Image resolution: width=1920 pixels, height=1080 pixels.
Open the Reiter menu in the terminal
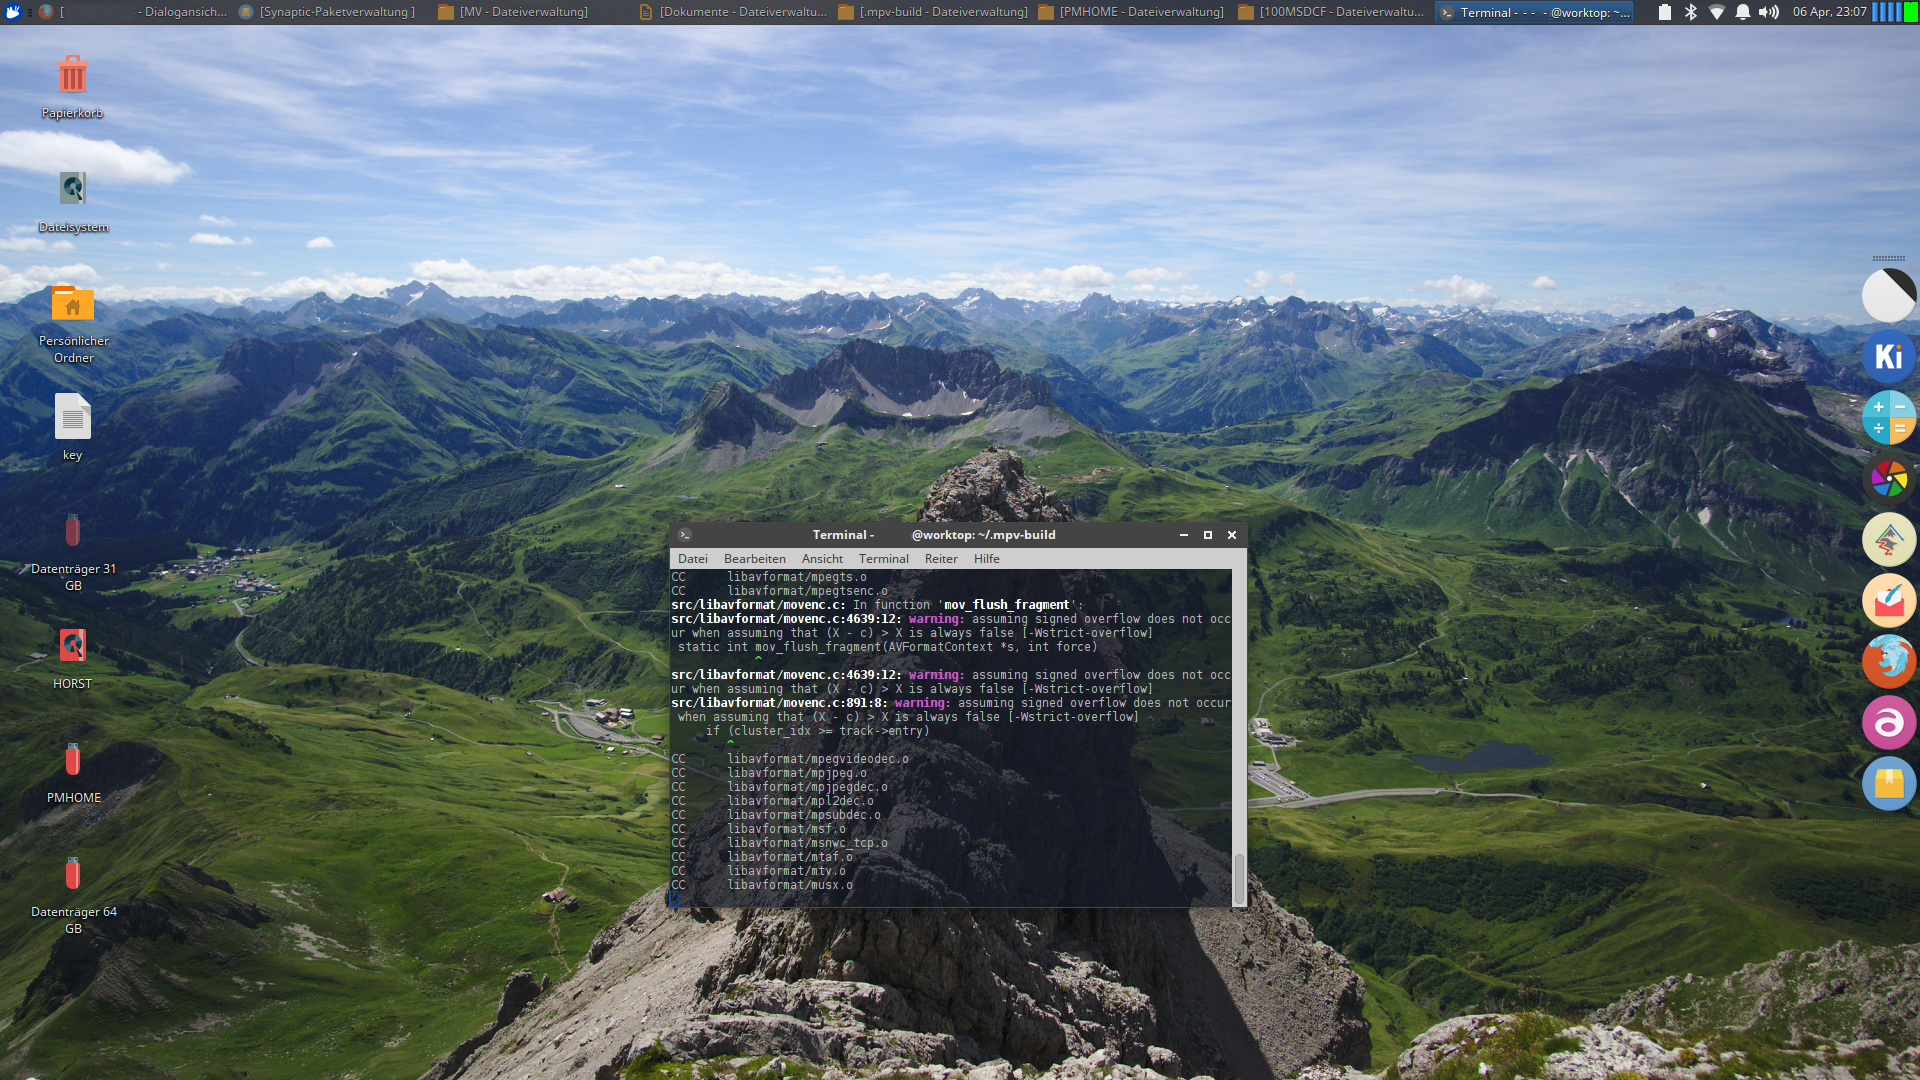click(940, 559)
